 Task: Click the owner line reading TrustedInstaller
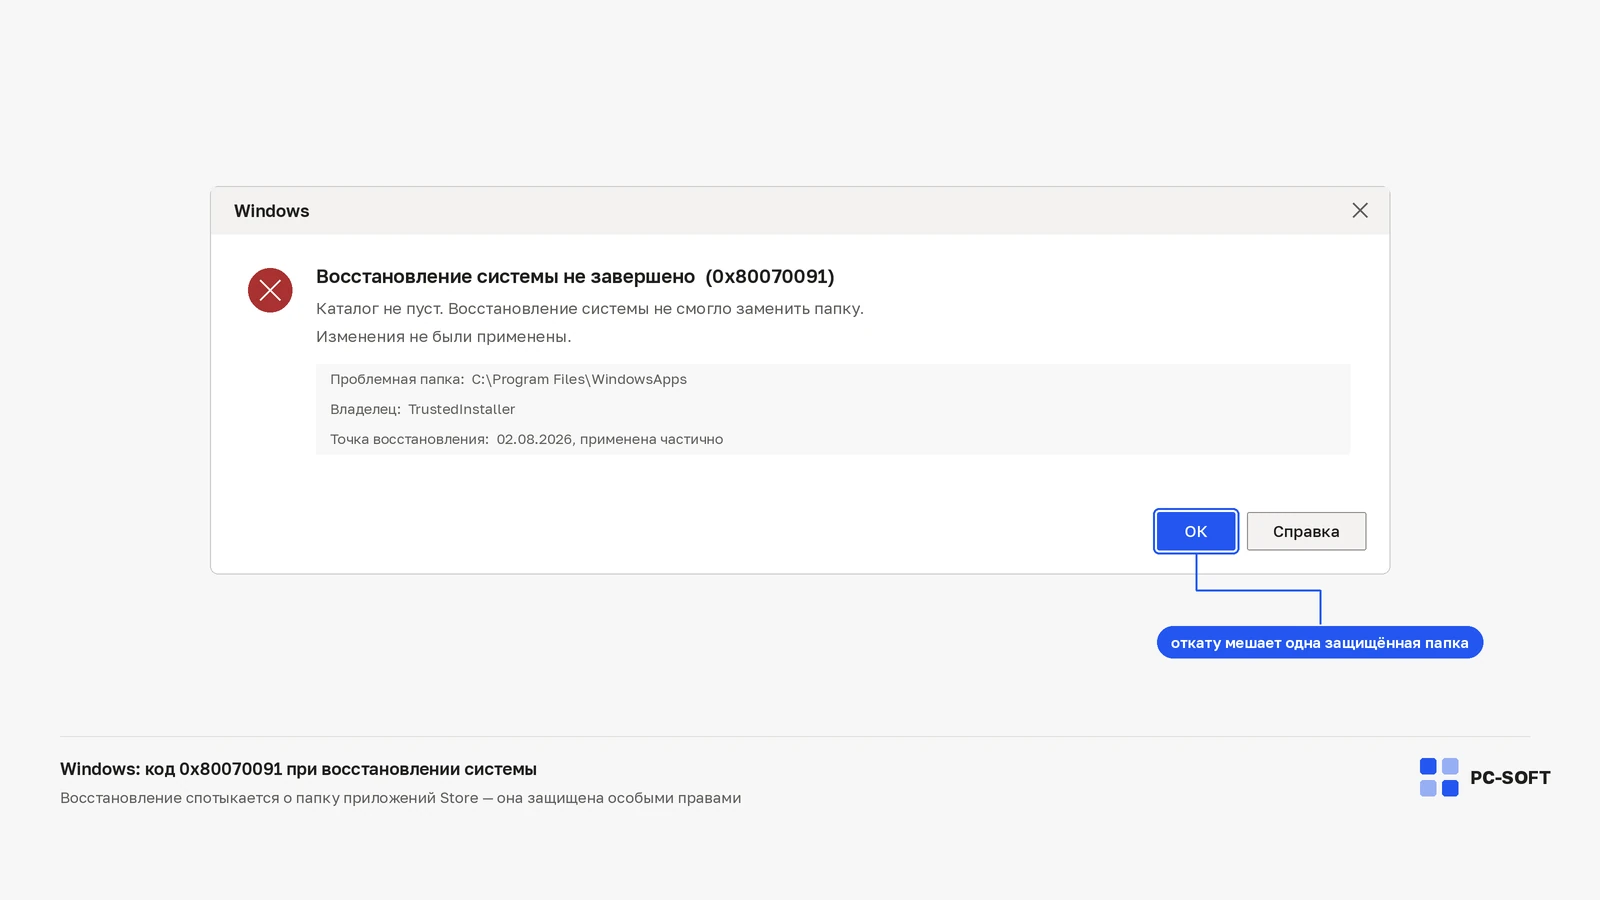click(x=423, y=409)
